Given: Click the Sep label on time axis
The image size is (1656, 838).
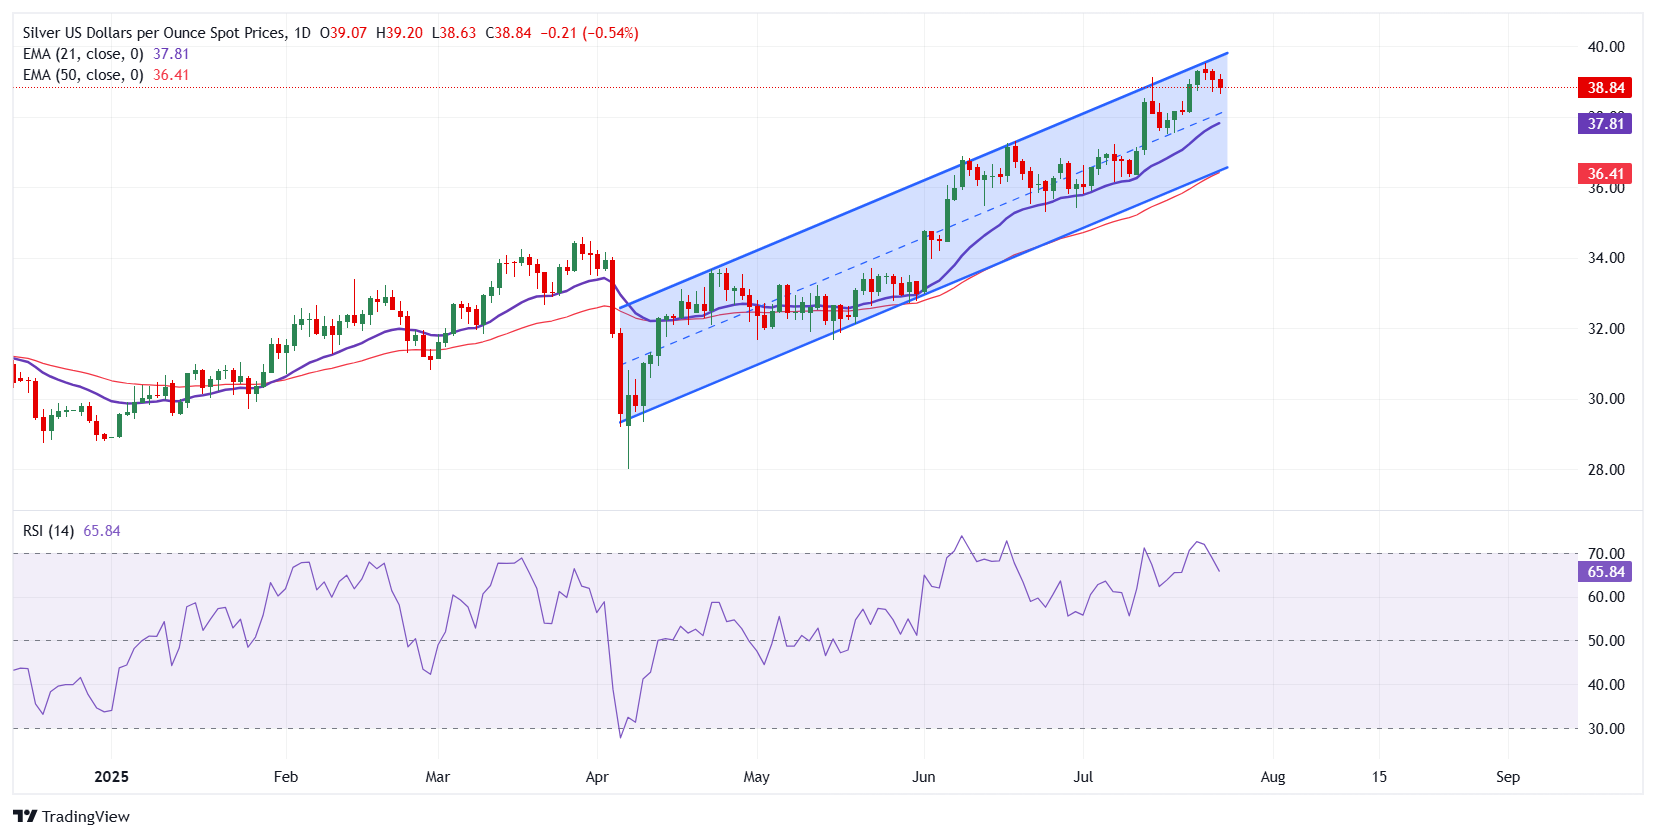Looking at the screenshot, I should click(x=1507, y=777).
